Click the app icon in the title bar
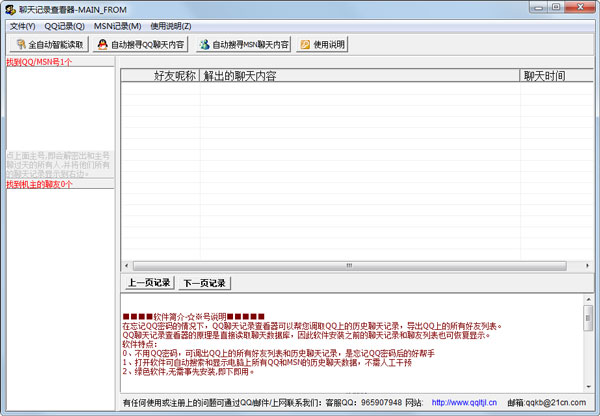 click(x=10, y=8)
